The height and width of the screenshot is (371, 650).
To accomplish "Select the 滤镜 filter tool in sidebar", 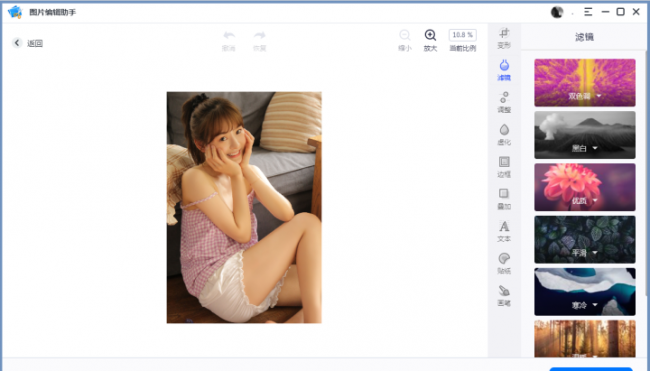I will (504, 70).
